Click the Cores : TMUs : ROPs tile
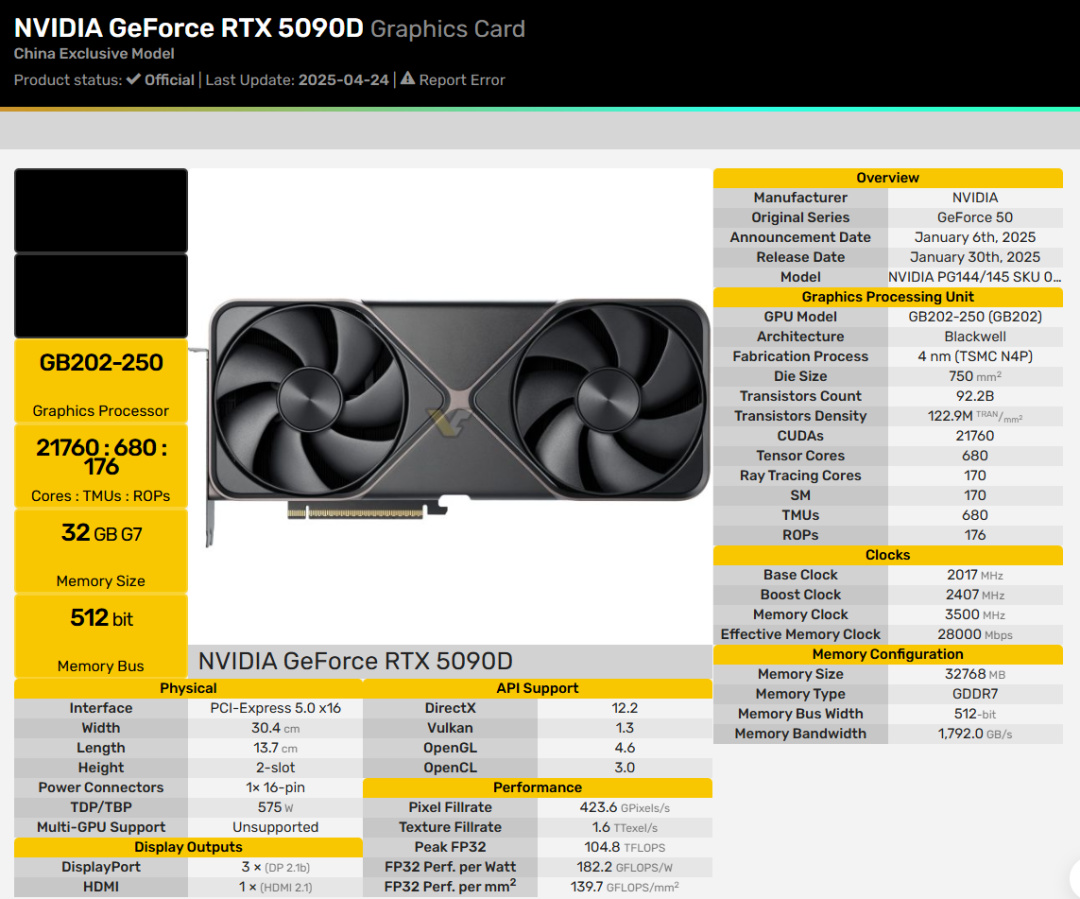 101,466
